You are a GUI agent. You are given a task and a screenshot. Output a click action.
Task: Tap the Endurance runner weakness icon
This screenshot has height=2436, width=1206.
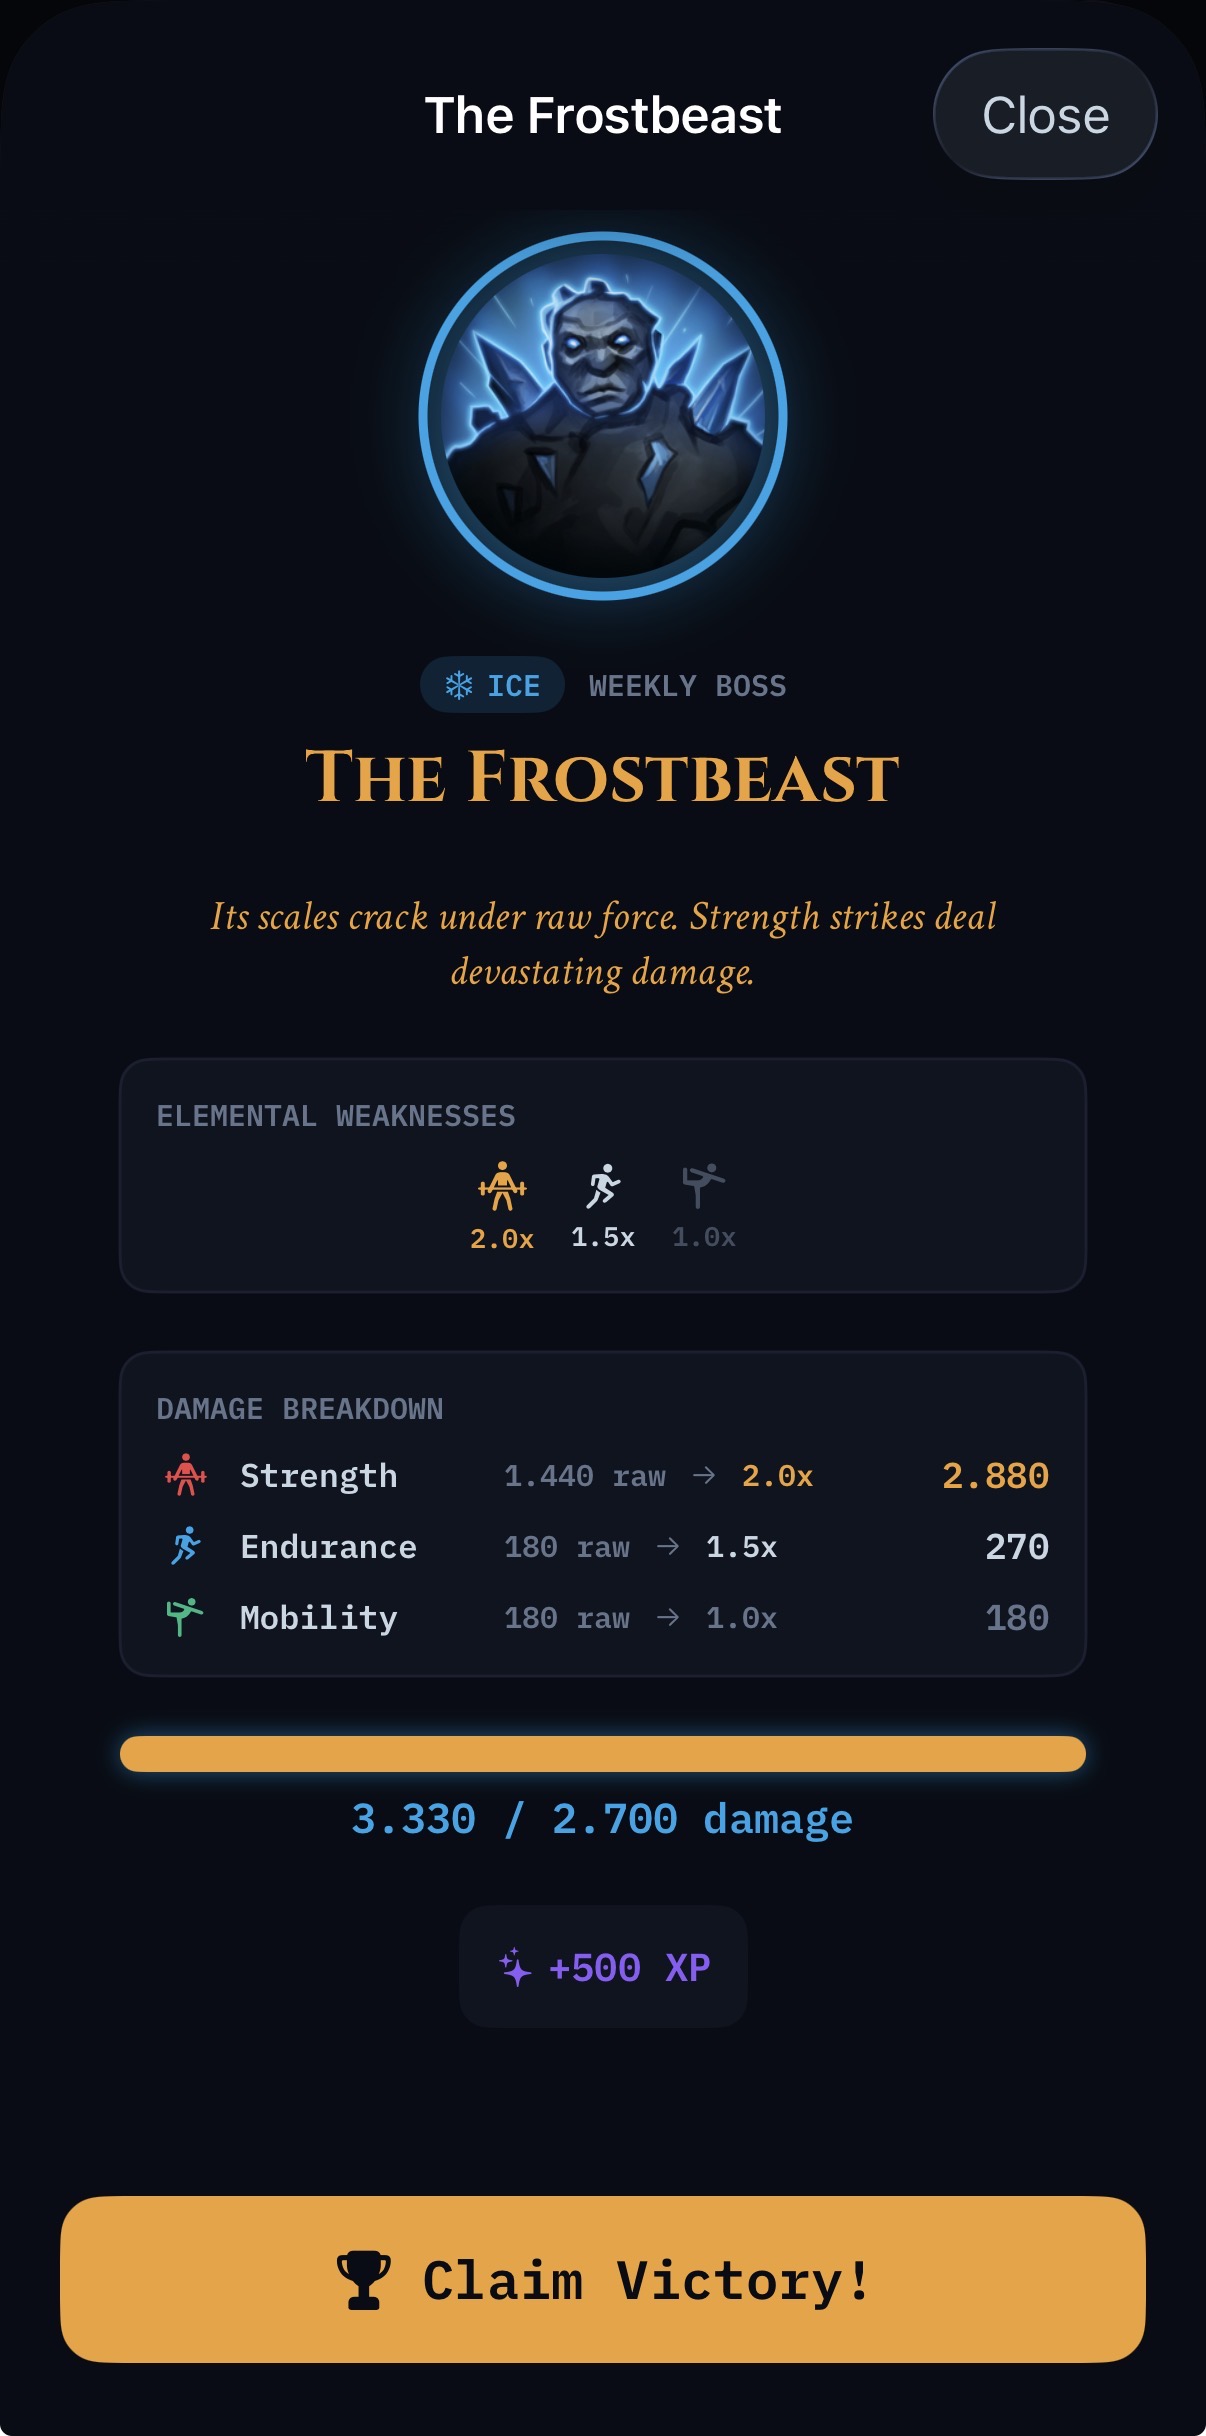603,1186
